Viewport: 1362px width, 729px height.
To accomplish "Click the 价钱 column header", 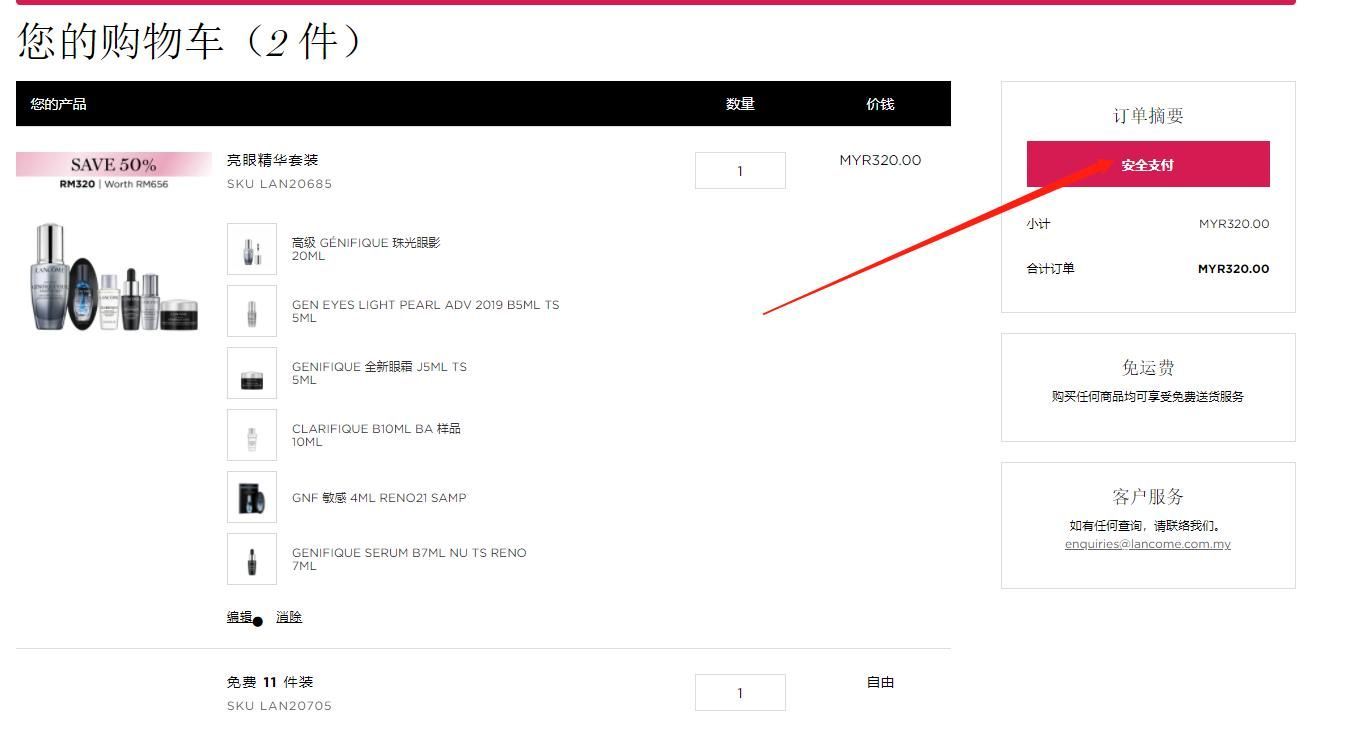I will [x=880, y=104].
